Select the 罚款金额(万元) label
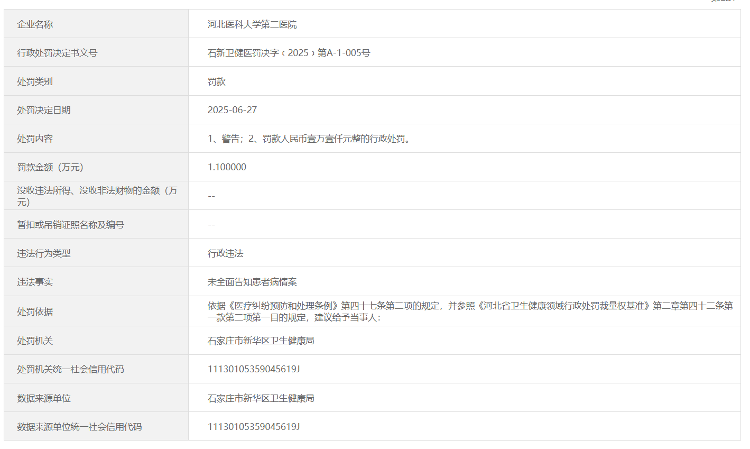 coord(49,167)
